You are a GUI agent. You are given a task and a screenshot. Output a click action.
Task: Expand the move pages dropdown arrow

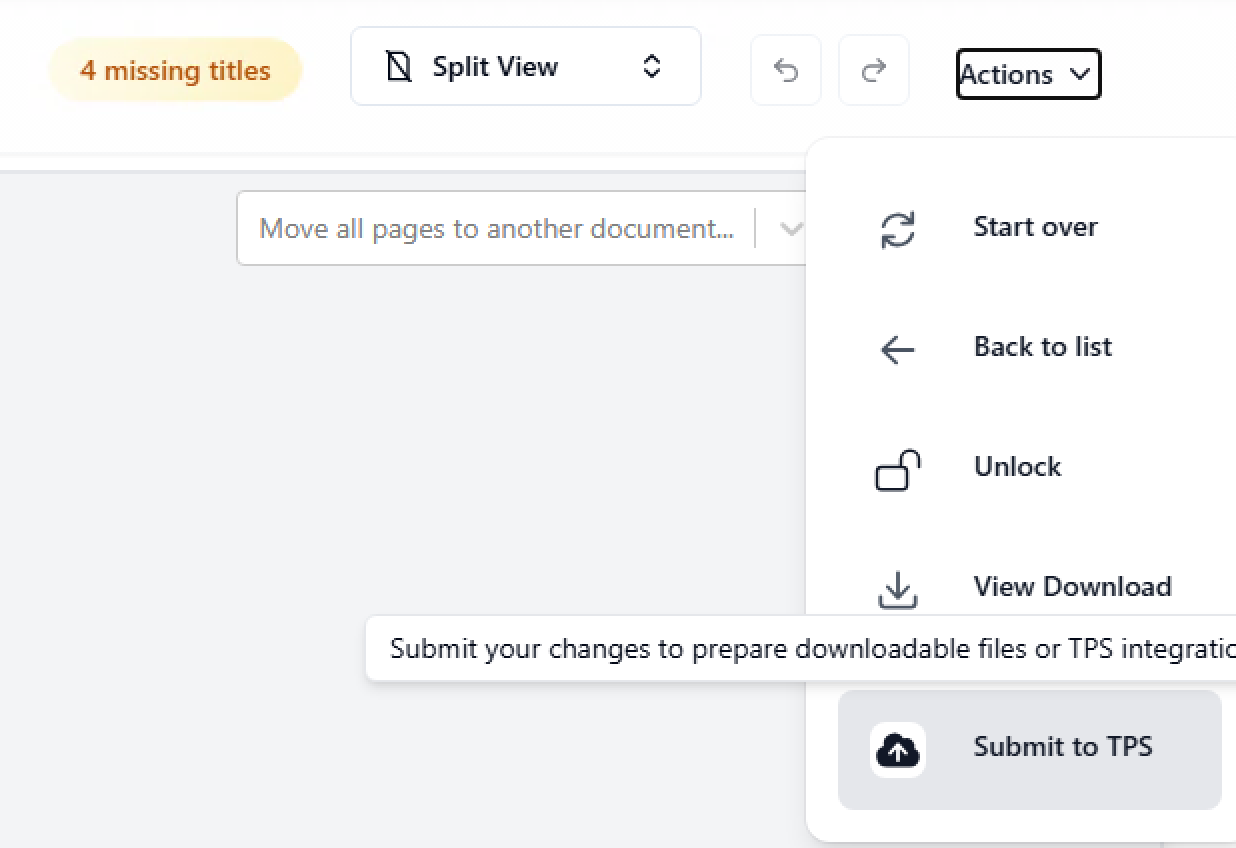tap(791, 229)
